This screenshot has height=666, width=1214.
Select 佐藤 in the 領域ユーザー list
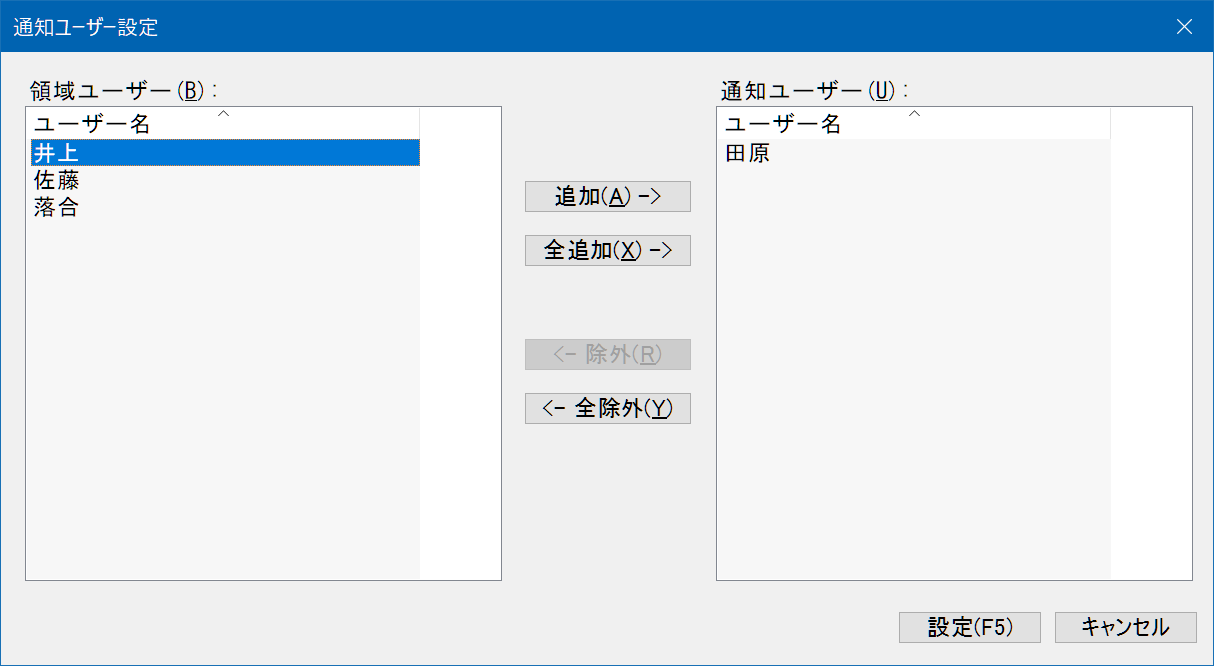(225, 181)
